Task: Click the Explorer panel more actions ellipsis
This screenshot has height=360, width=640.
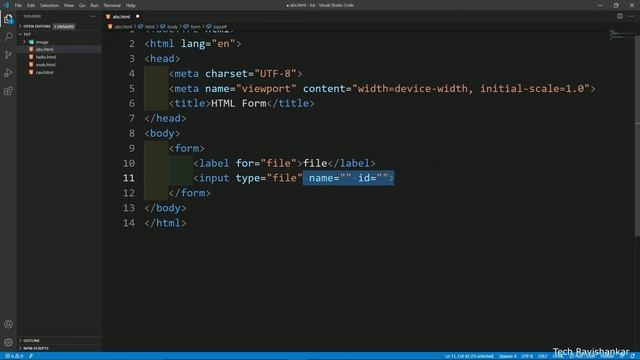Action: point(93,16)
